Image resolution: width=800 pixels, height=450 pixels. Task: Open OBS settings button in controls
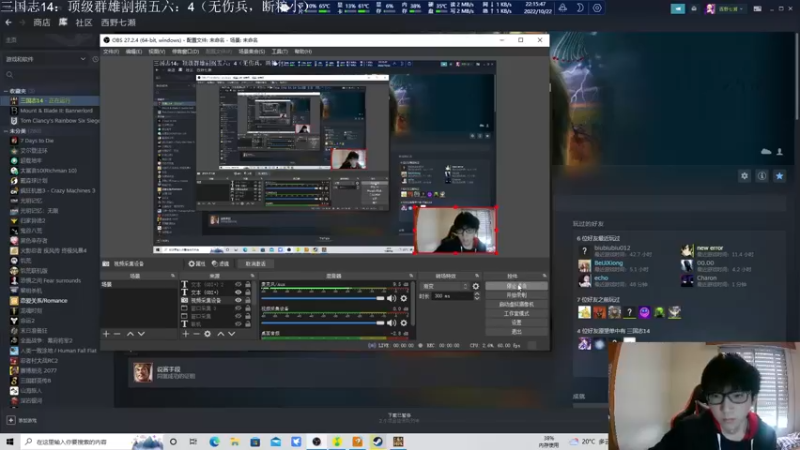(x=516, y=322)
